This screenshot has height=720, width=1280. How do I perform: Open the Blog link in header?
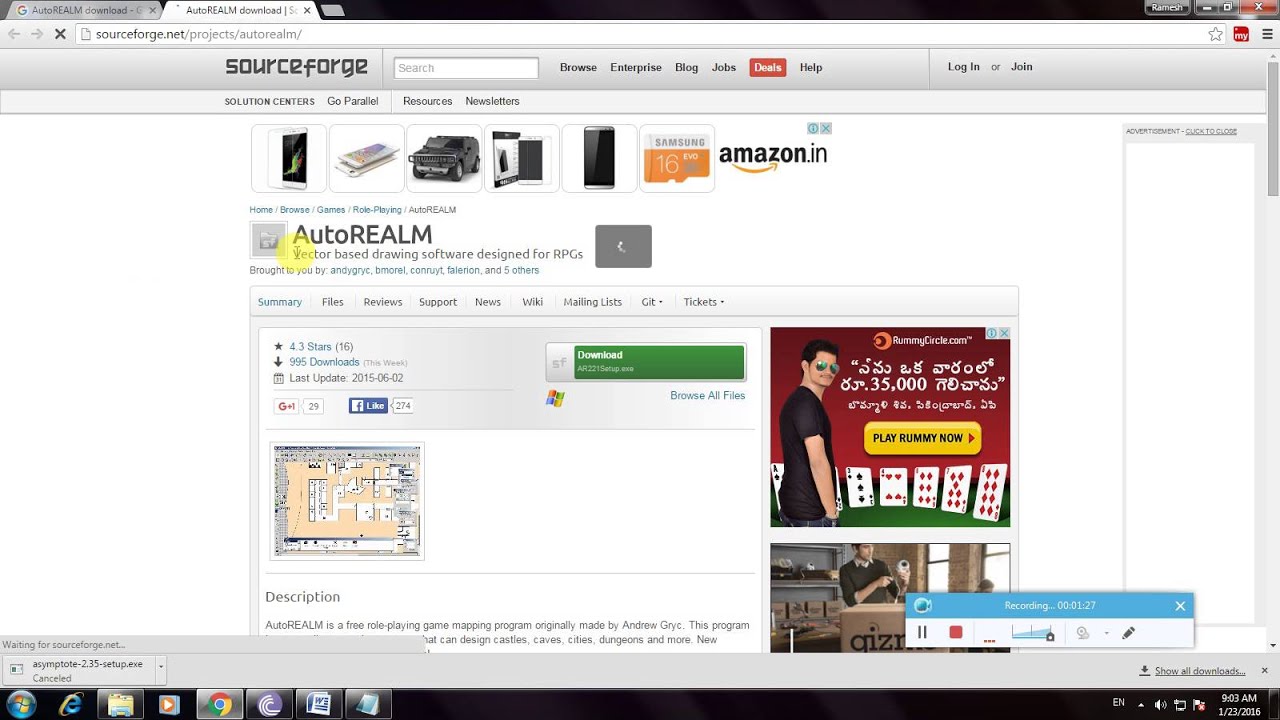(686, 67)
